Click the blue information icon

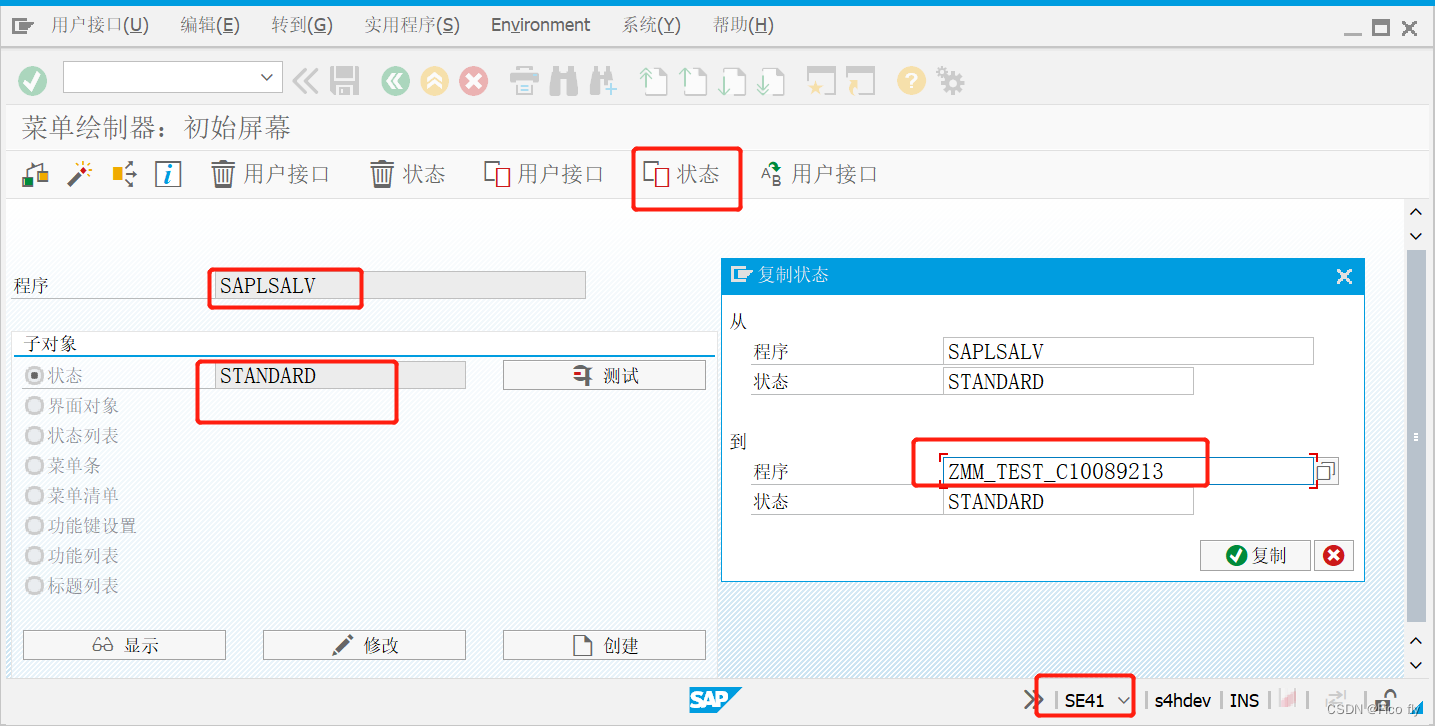(x=167, y=173)
